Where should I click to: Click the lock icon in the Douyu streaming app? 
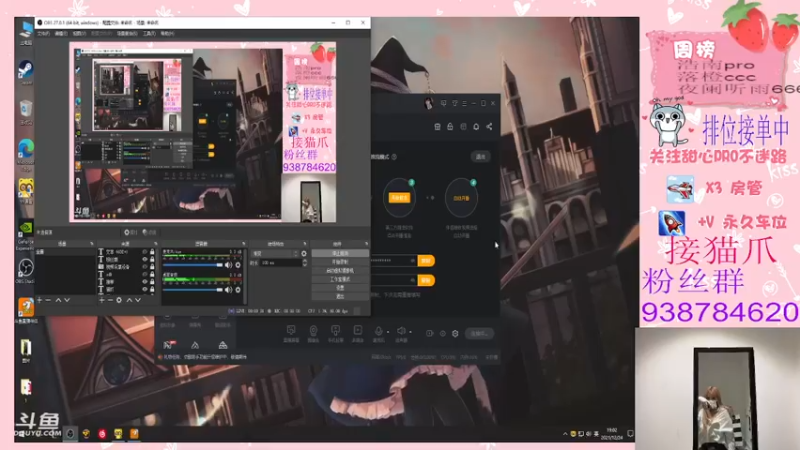(450, 127)
